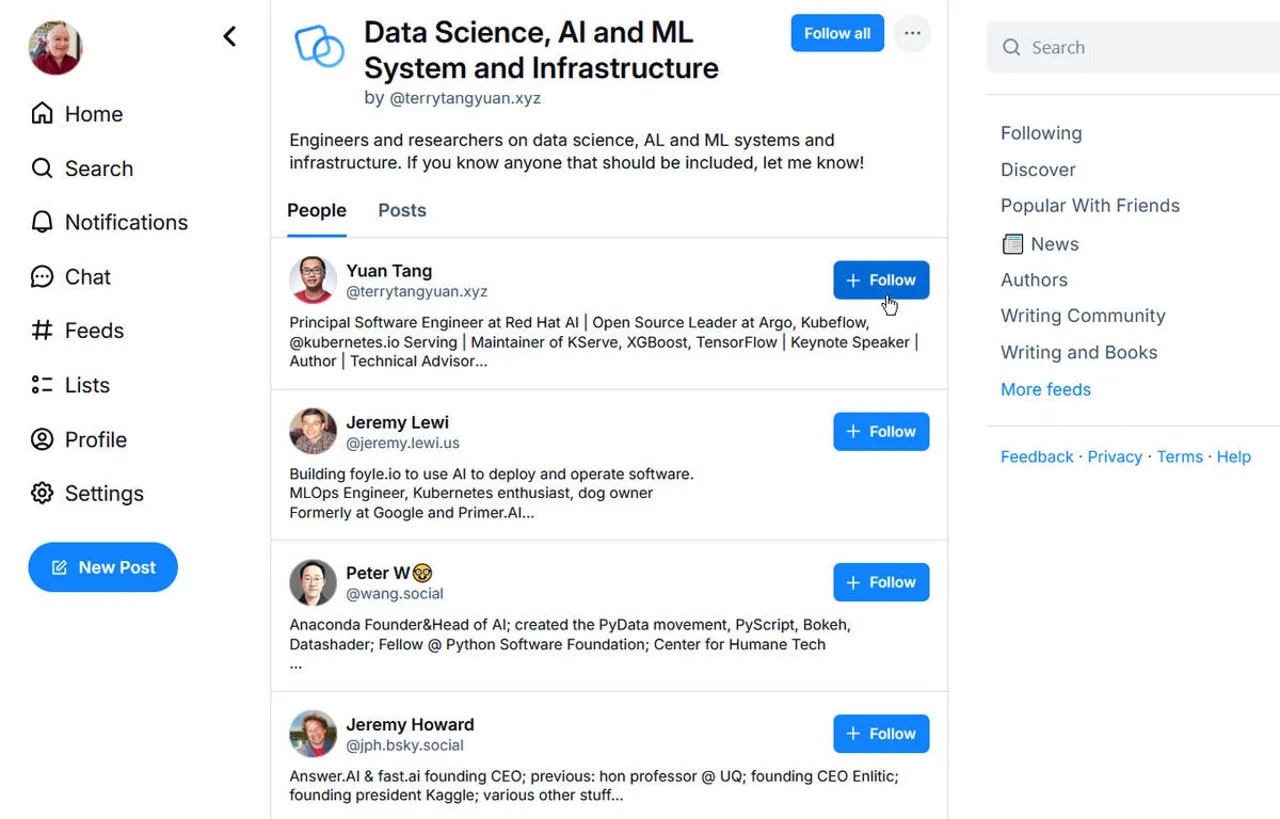This screenshot has height=819, width=1280.
Task: Open the three-dot options menu
Action: coord(912,33)
